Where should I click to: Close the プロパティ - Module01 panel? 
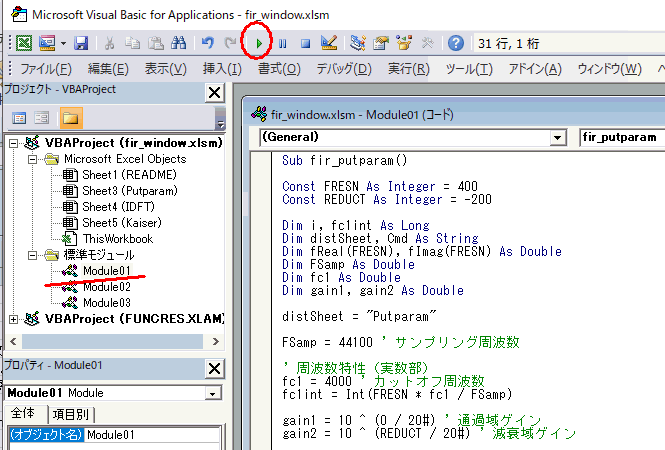tap(215, 368)
